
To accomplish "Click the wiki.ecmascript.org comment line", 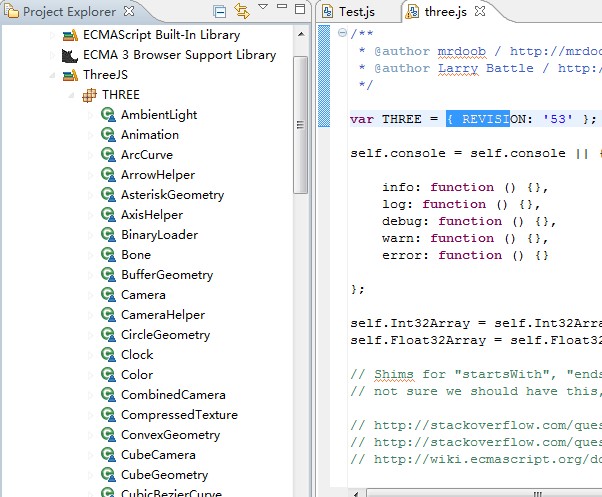I will tap(476, 459).
